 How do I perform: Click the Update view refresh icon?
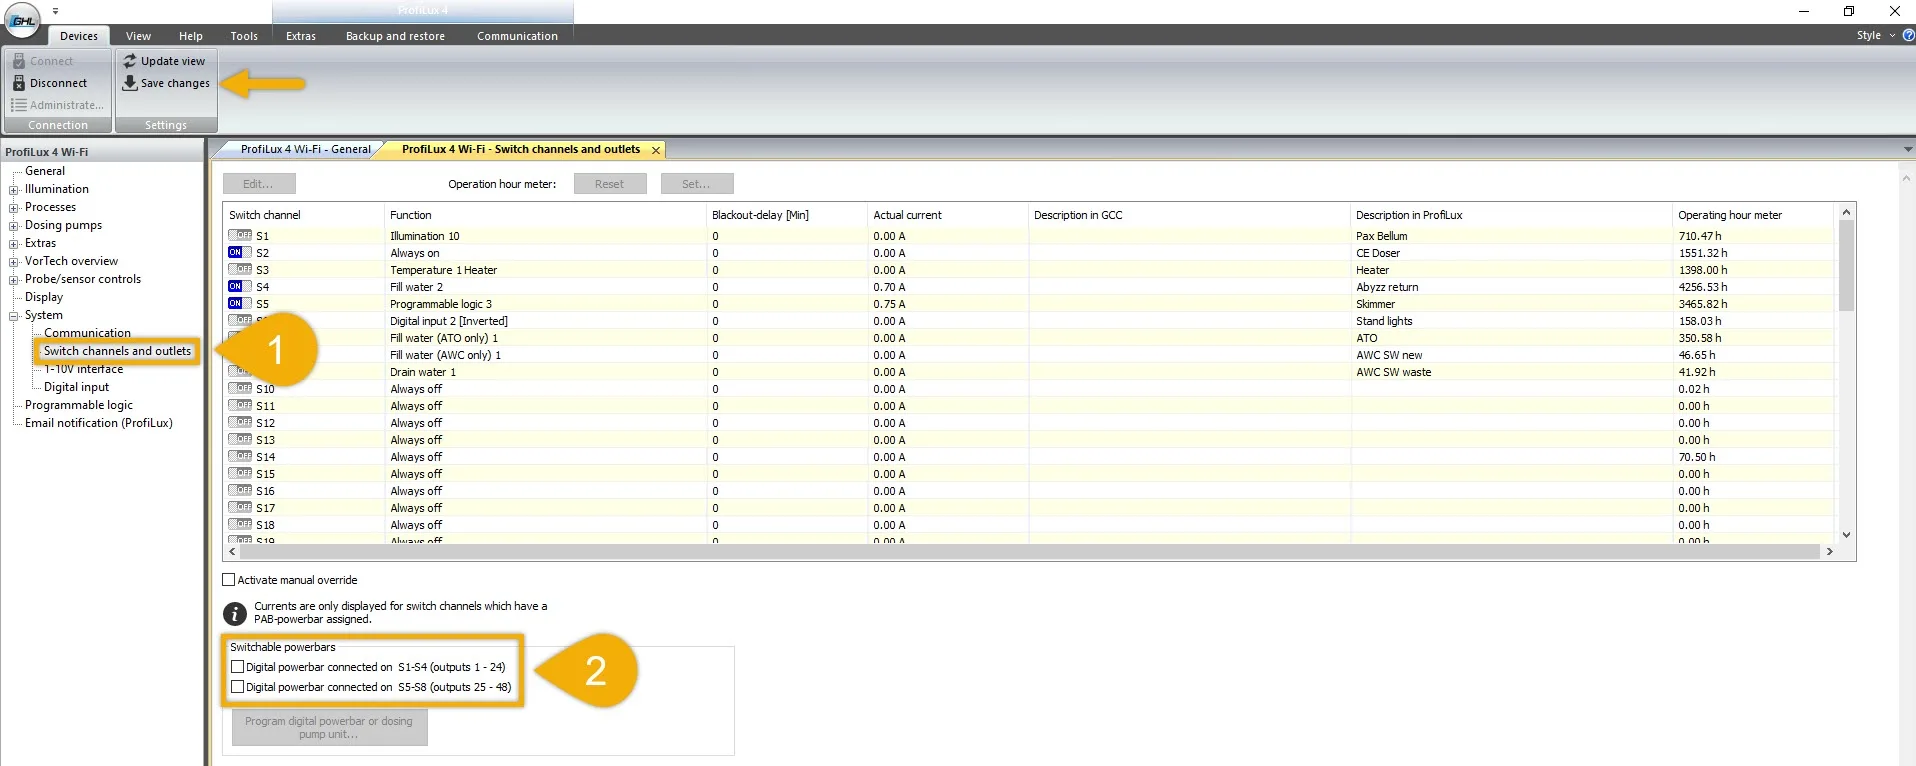(130, 61)
